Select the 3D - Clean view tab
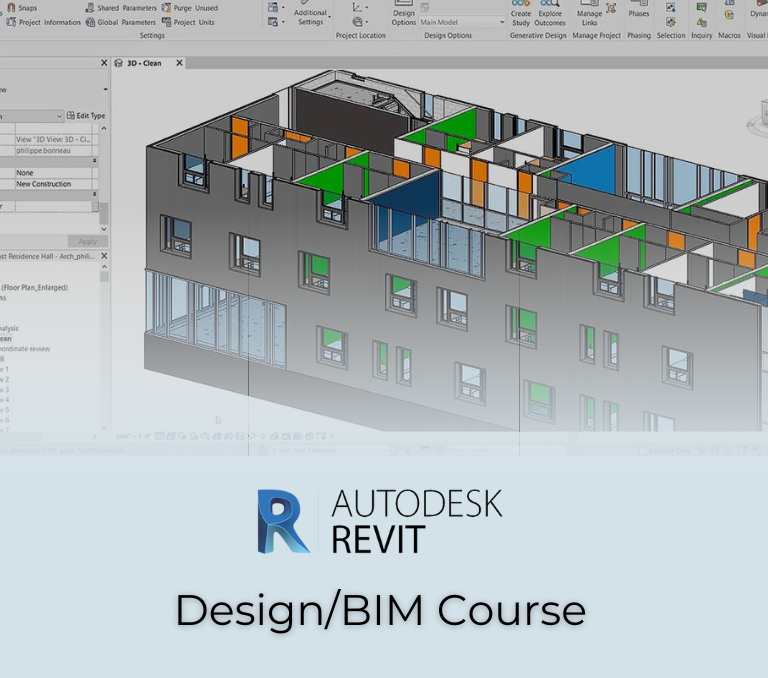The height and width of the screenshot is (678, 768). click(x=144, y=63)
